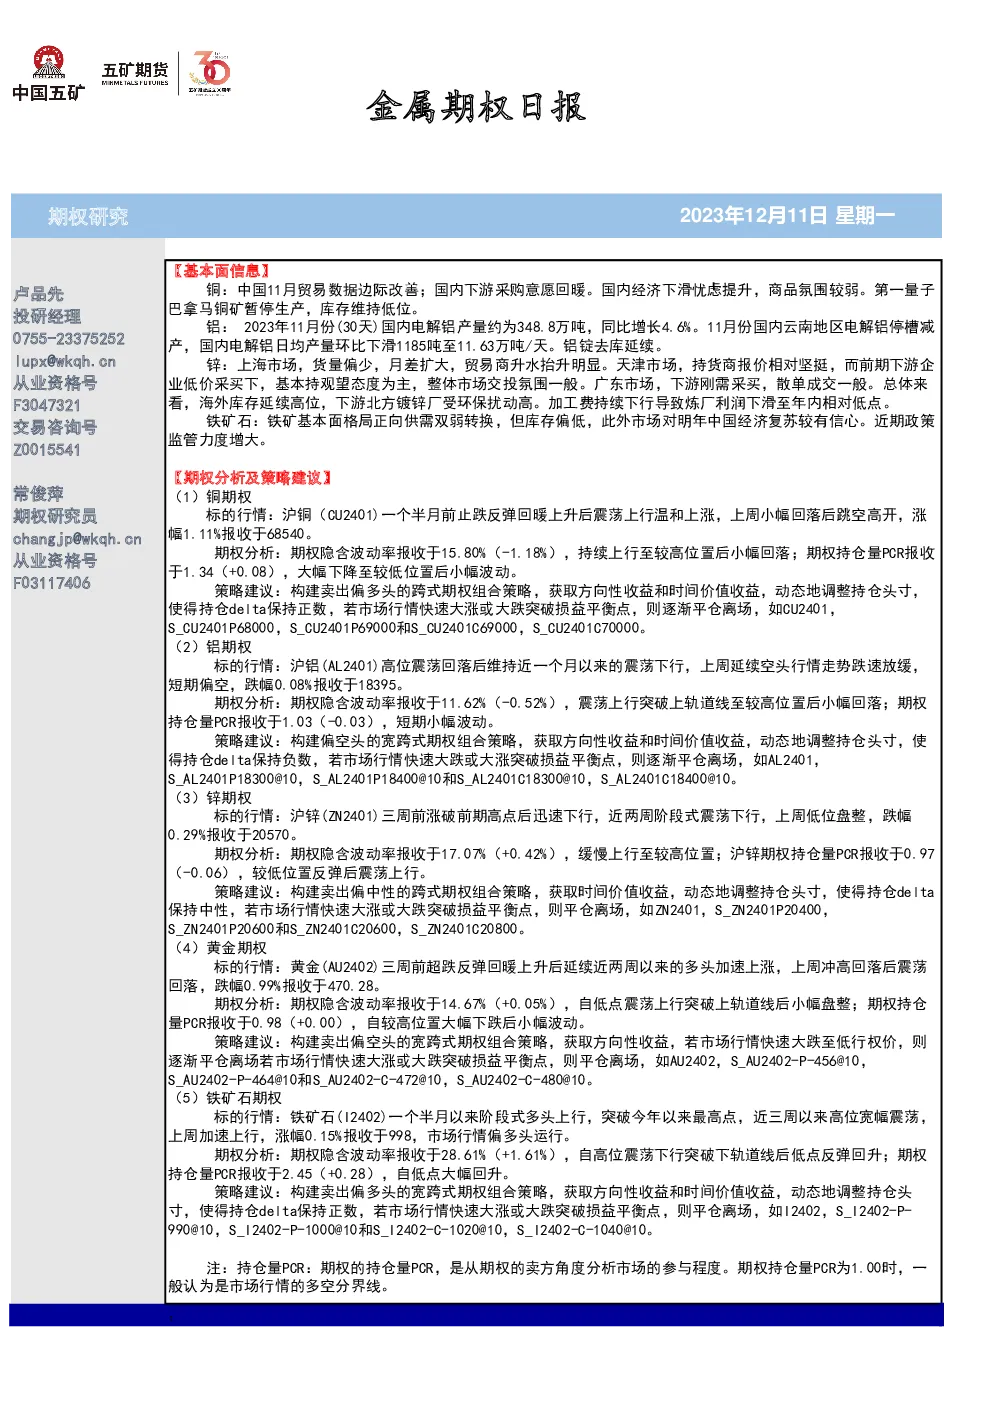The width and height of the screenshot is (992, 1403).
Task: Click the job title 投研经理
Action: click(x=47, y=316)
